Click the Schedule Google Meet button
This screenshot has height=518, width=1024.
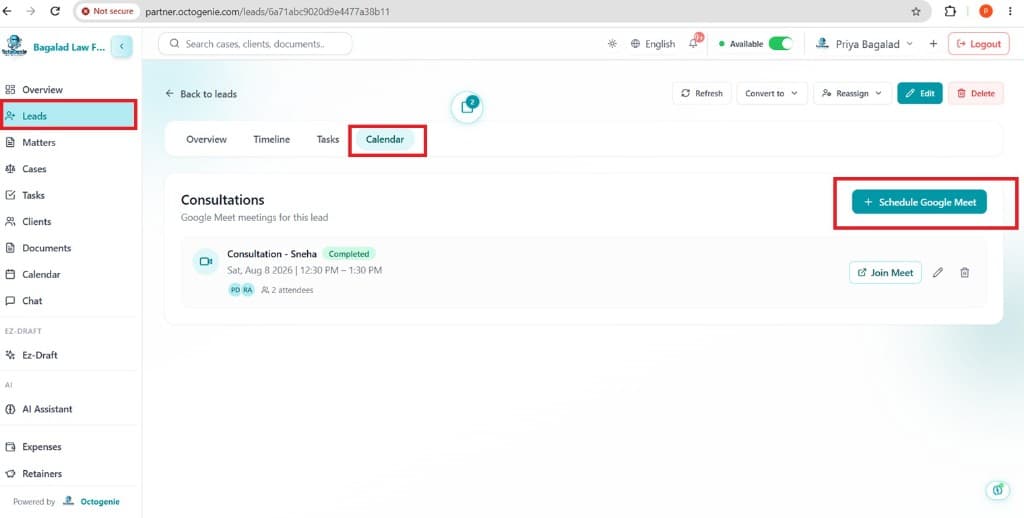pyautogui.click(x=919, y=202)
